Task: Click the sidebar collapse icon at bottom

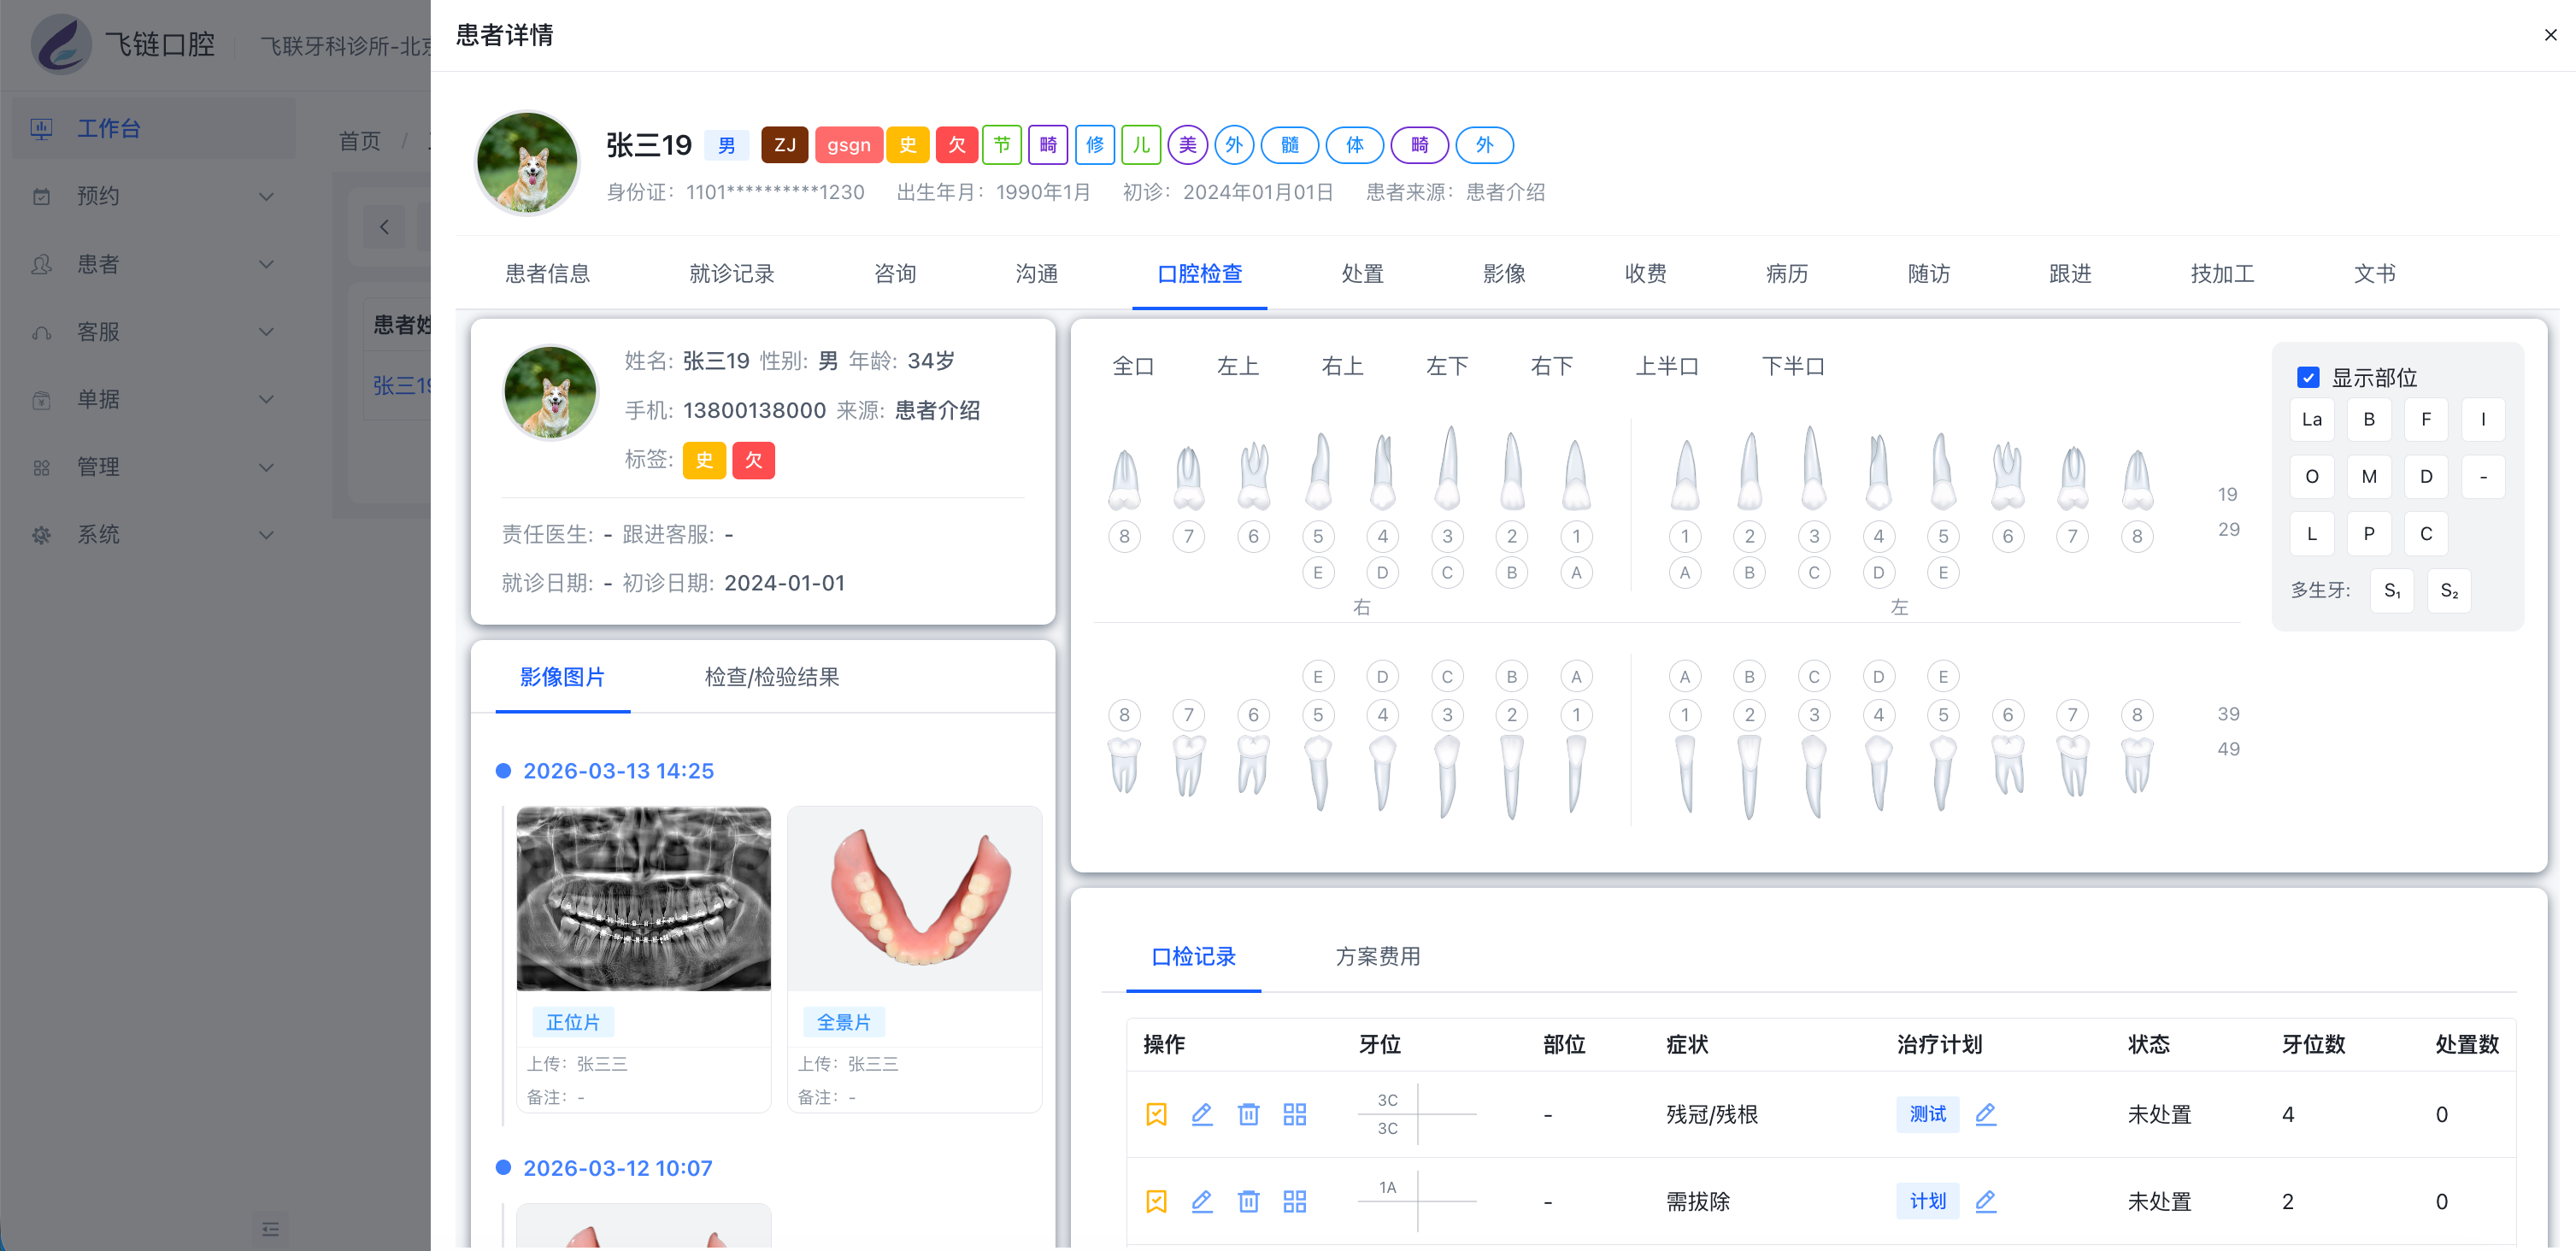Action: (x=270, y=1229)
